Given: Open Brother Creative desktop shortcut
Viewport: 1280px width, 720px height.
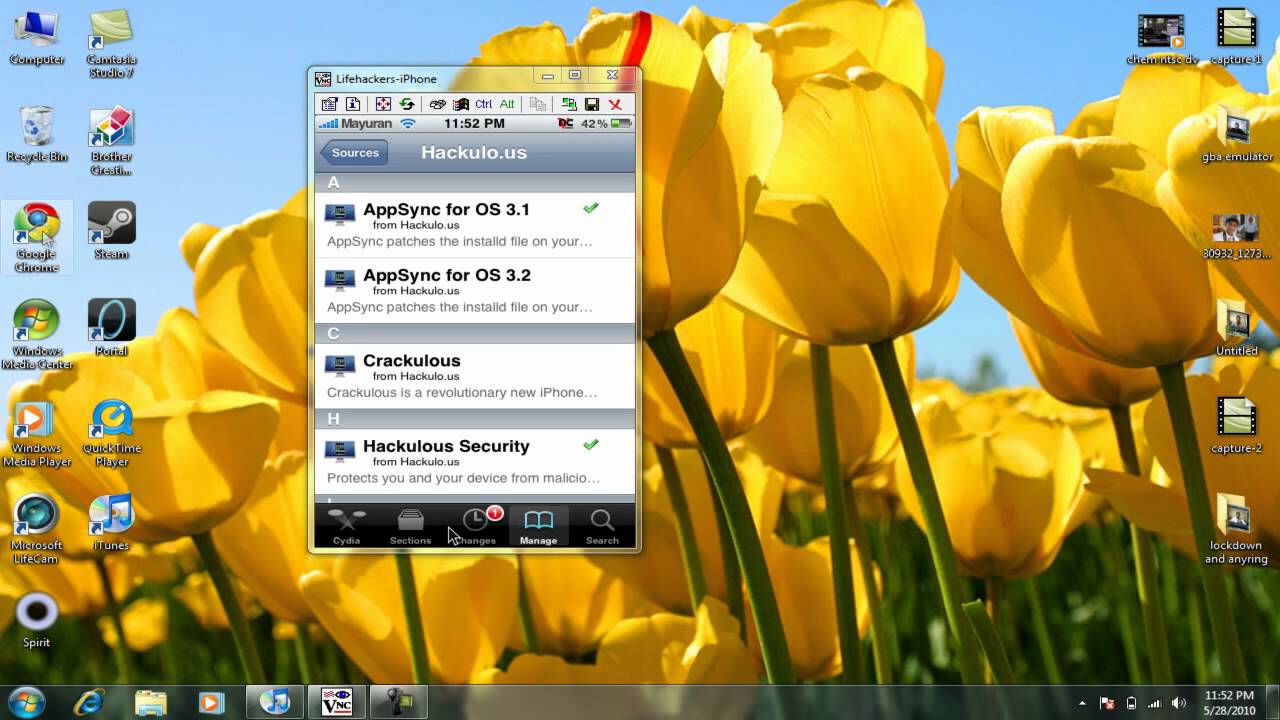Looking at the screenshot, I should pos(111,141).
